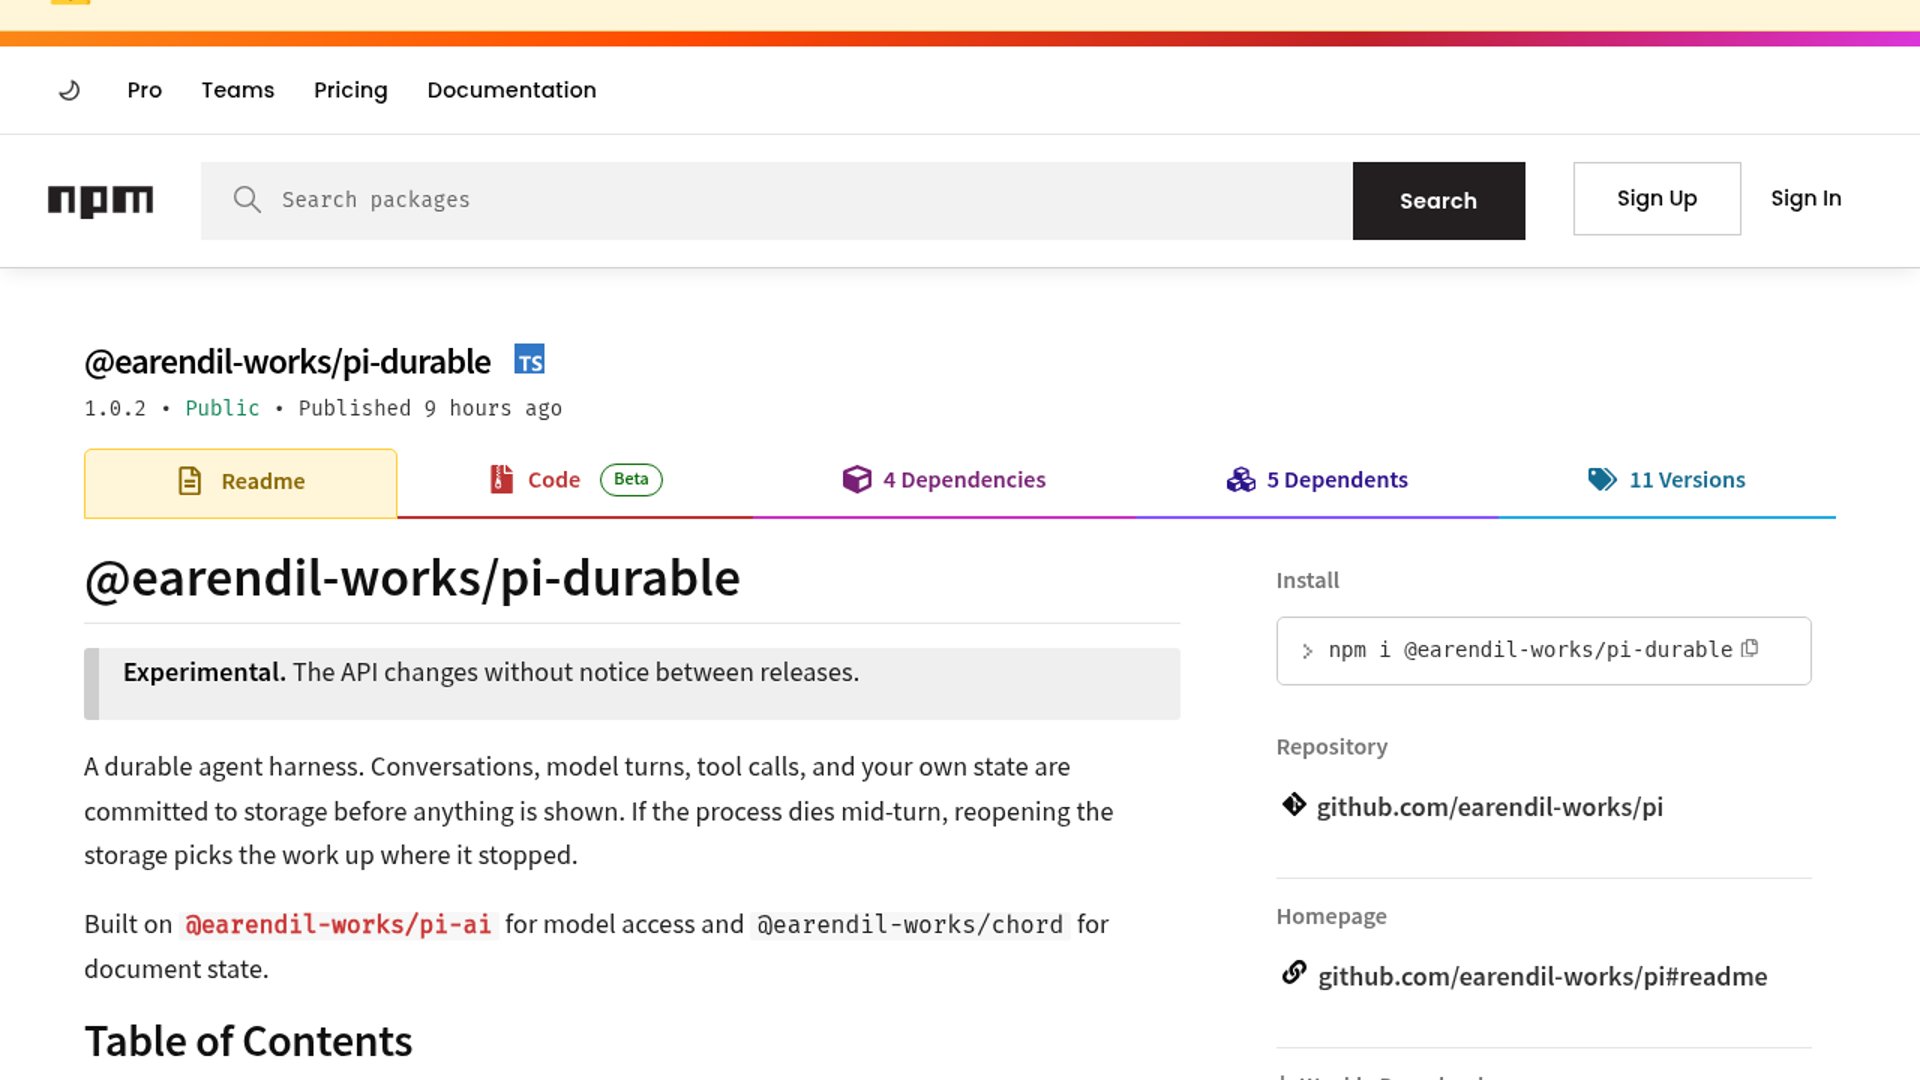Click the 1.0.2 version number
The height and width of the screenshot is (1080, 1920).
pos(115,408)
